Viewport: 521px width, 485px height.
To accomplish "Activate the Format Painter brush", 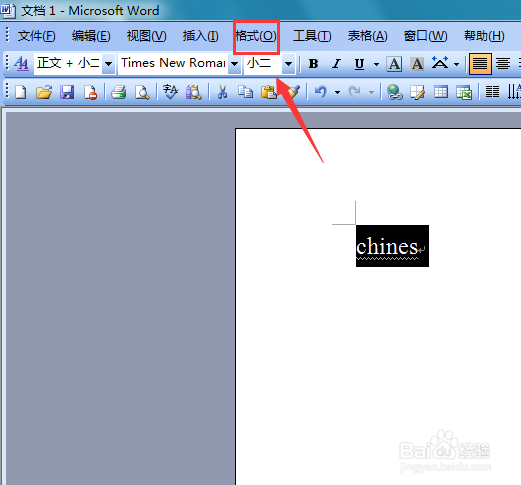I will [x=294, y=92].
